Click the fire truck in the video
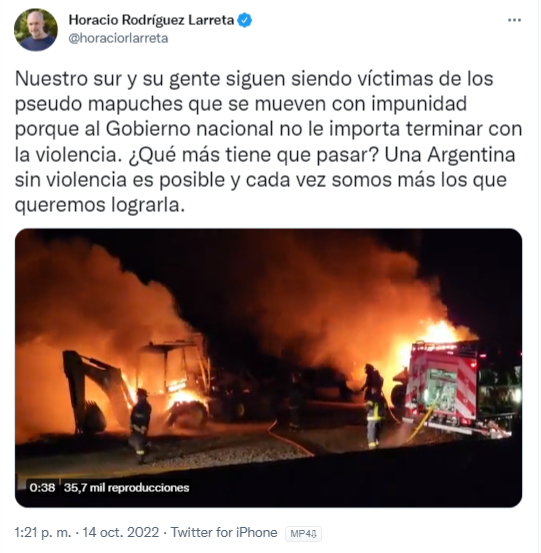 tap(458, 388)
